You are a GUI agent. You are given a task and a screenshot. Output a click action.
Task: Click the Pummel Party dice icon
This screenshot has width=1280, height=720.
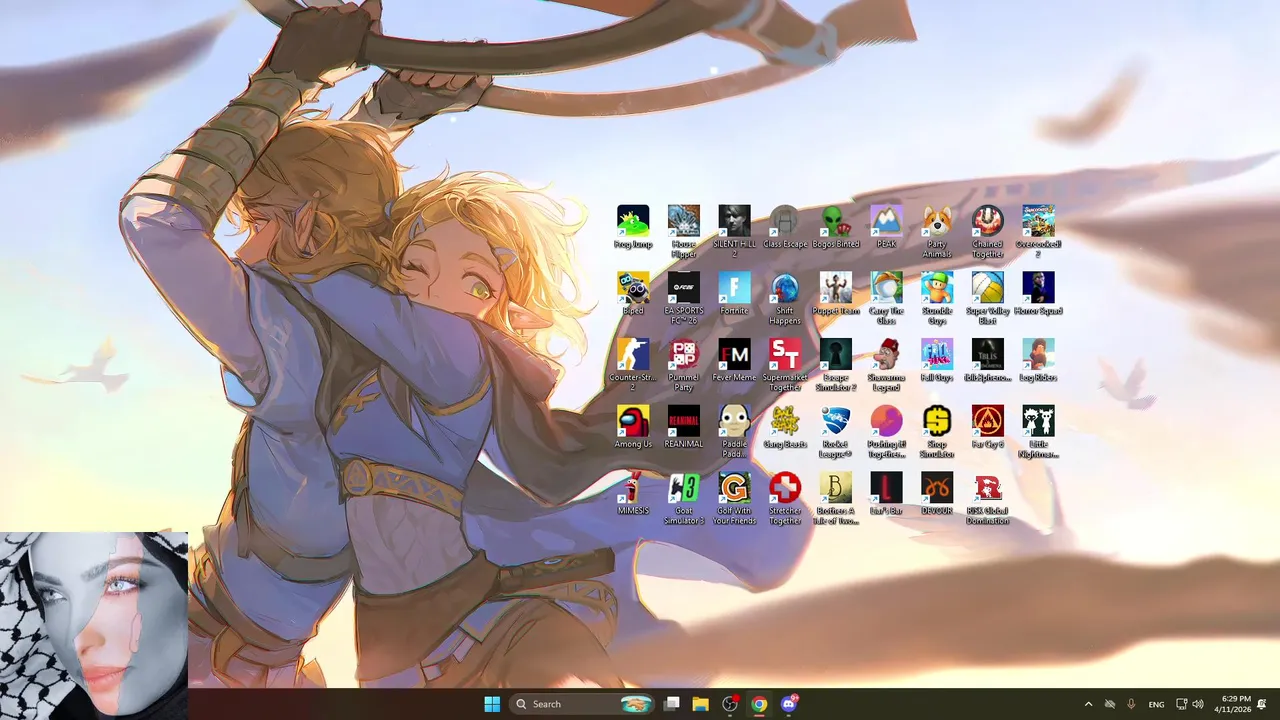(684, 365)
